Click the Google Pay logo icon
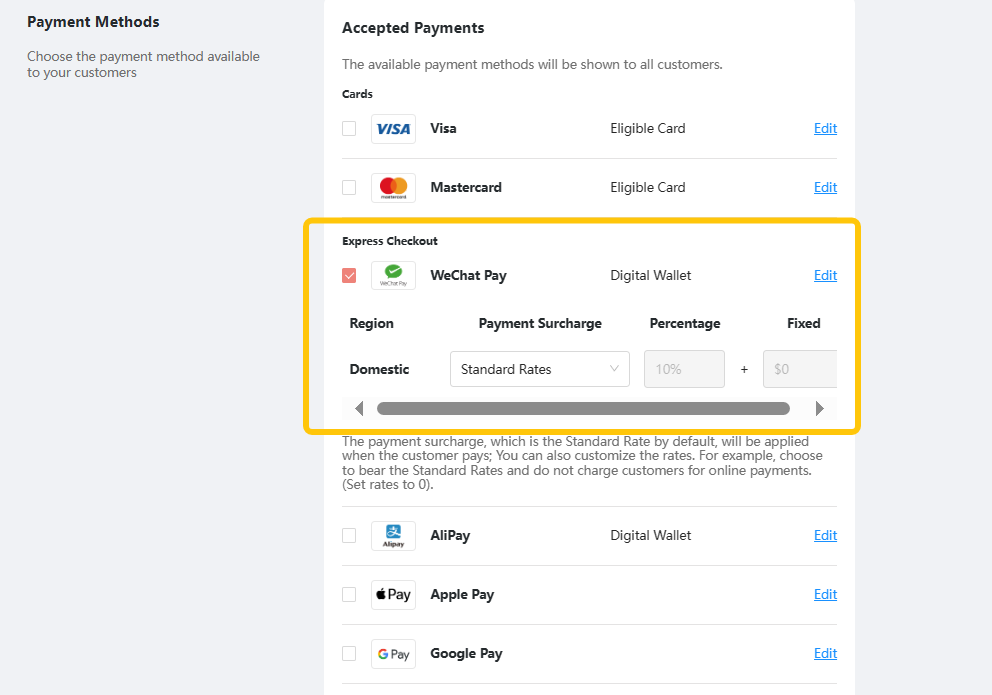Viewport: 992px width, 695px height. coord(393,654)
